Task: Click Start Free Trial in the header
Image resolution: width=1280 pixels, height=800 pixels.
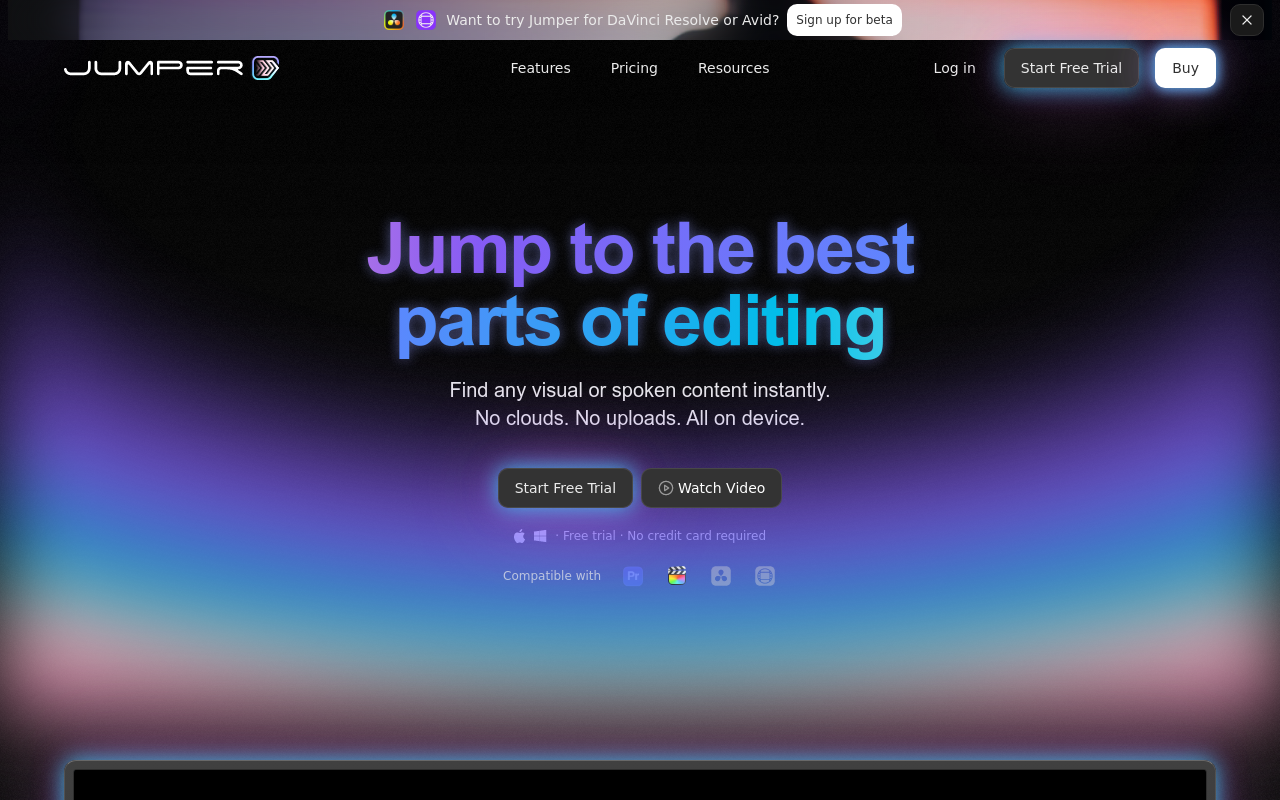Action: tap(1071, 68)
